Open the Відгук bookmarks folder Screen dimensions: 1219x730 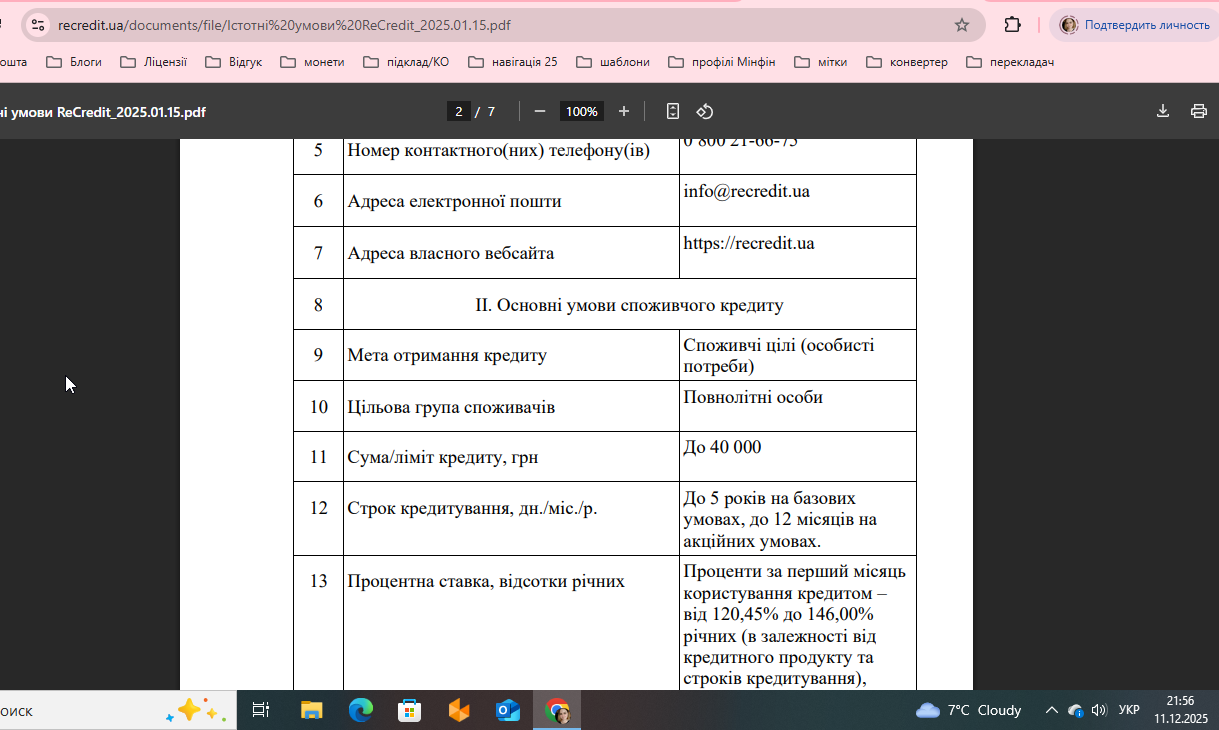[x=233, y=62]
